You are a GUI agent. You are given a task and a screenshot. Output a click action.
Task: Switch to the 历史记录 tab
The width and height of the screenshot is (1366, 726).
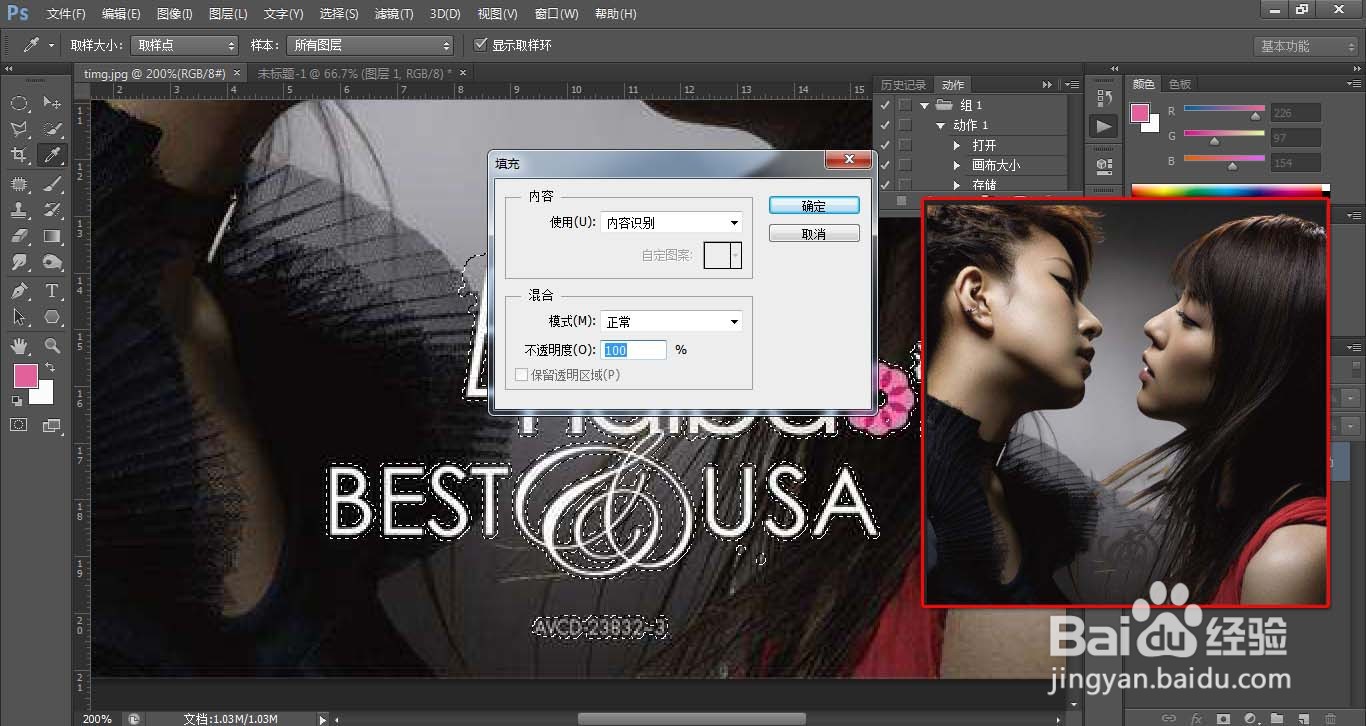click(904, 85)
